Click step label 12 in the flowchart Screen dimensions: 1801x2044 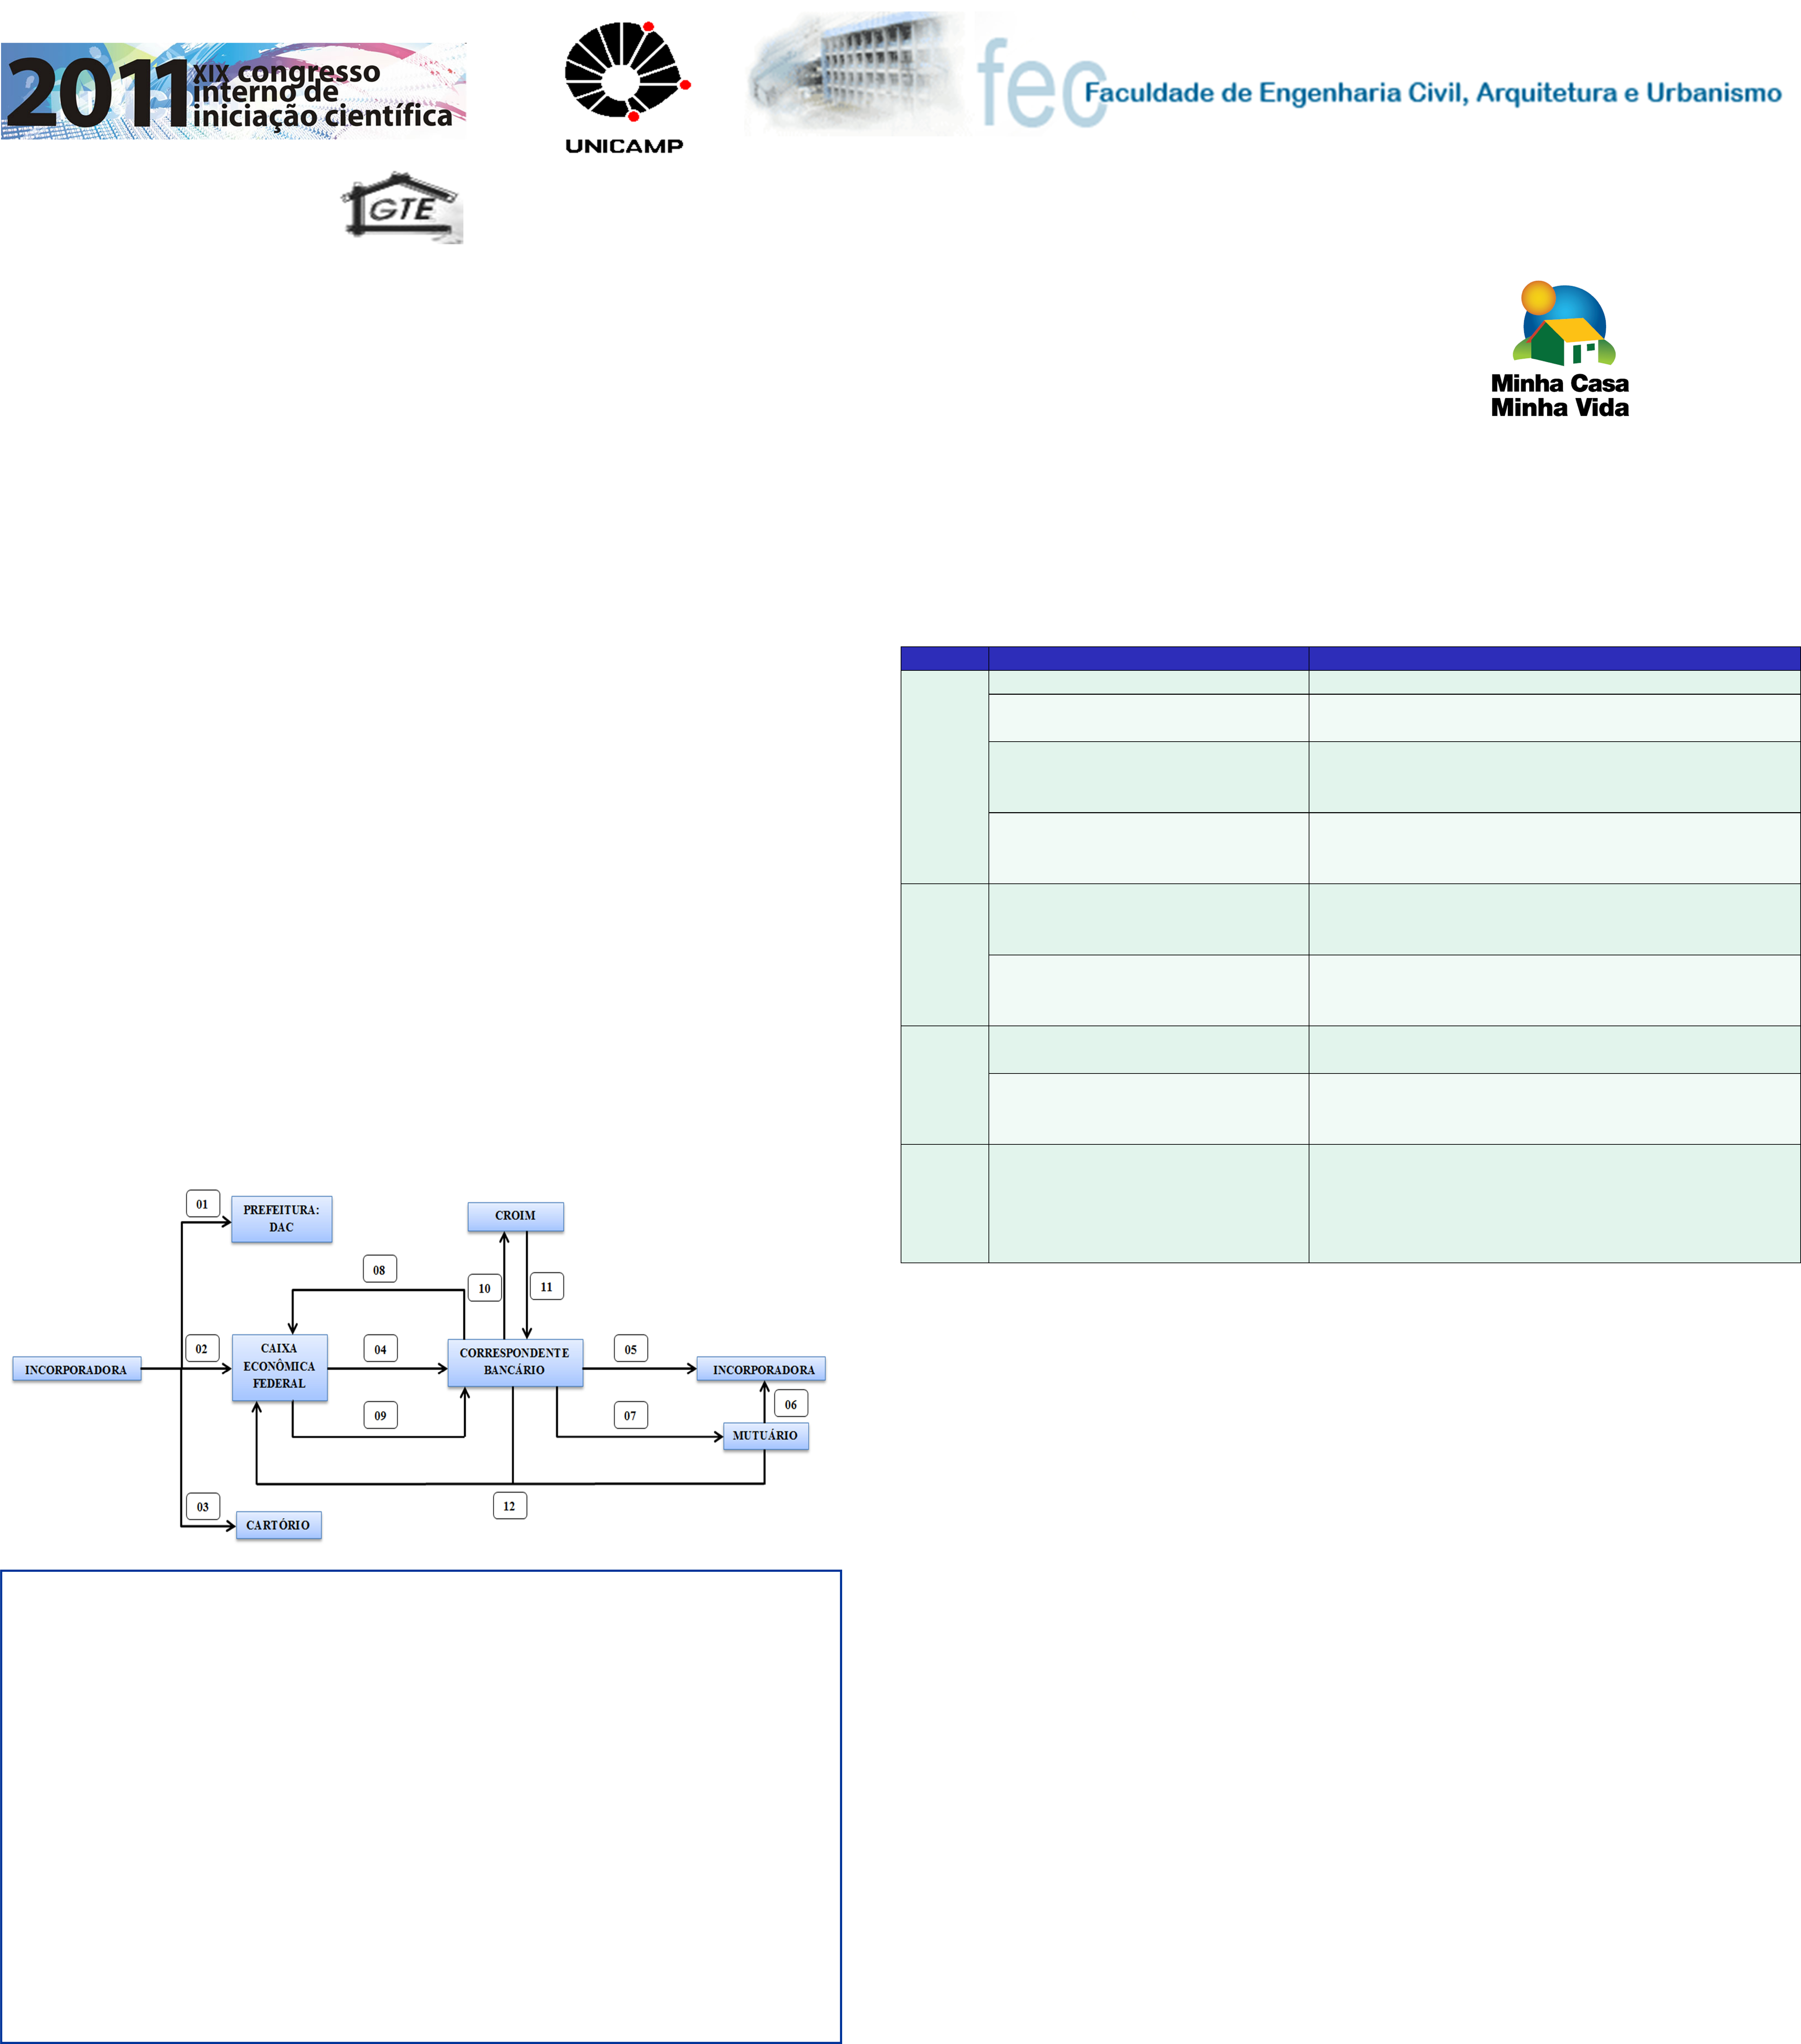510,1505
